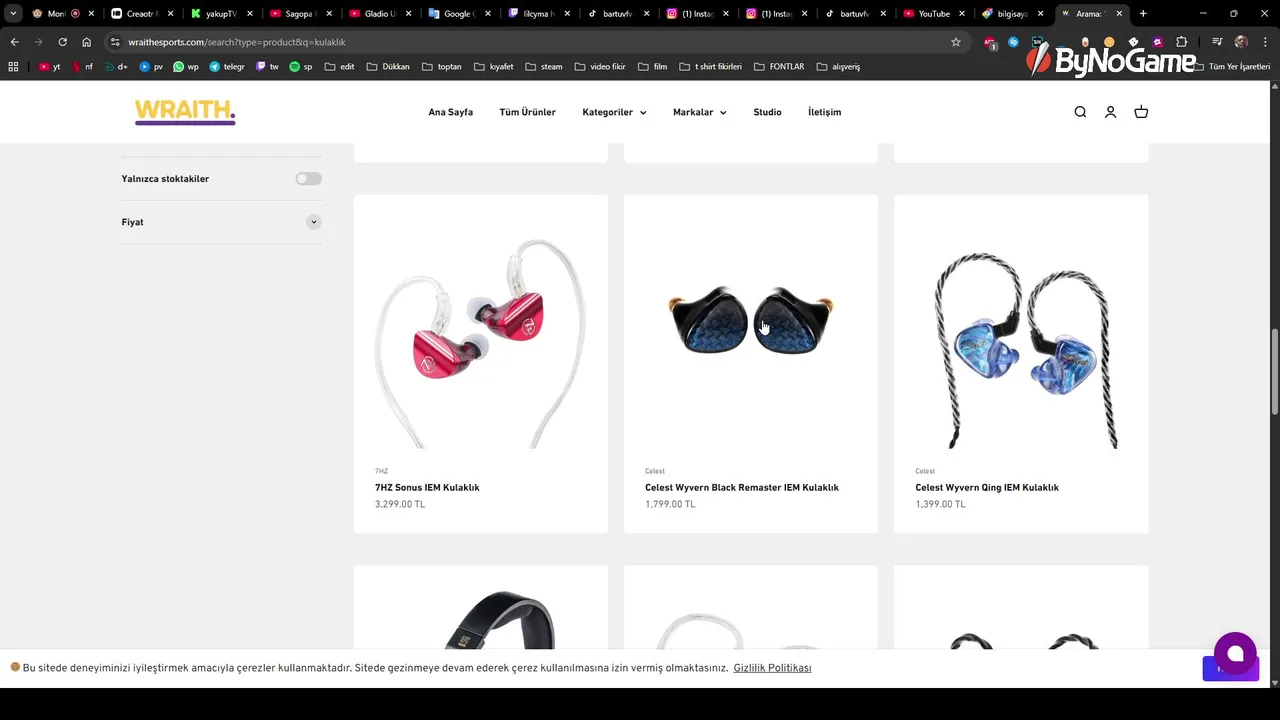Go to browser home page icon
This screenshot has width=1280, height=720.
click(x=86, y=42)
